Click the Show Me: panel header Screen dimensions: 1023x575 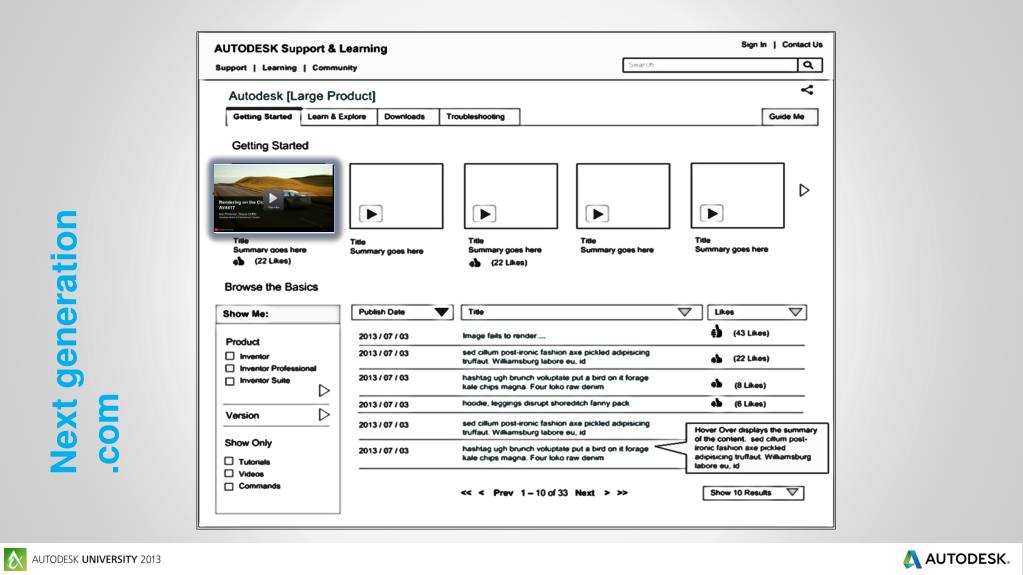[x=278, y=314]
